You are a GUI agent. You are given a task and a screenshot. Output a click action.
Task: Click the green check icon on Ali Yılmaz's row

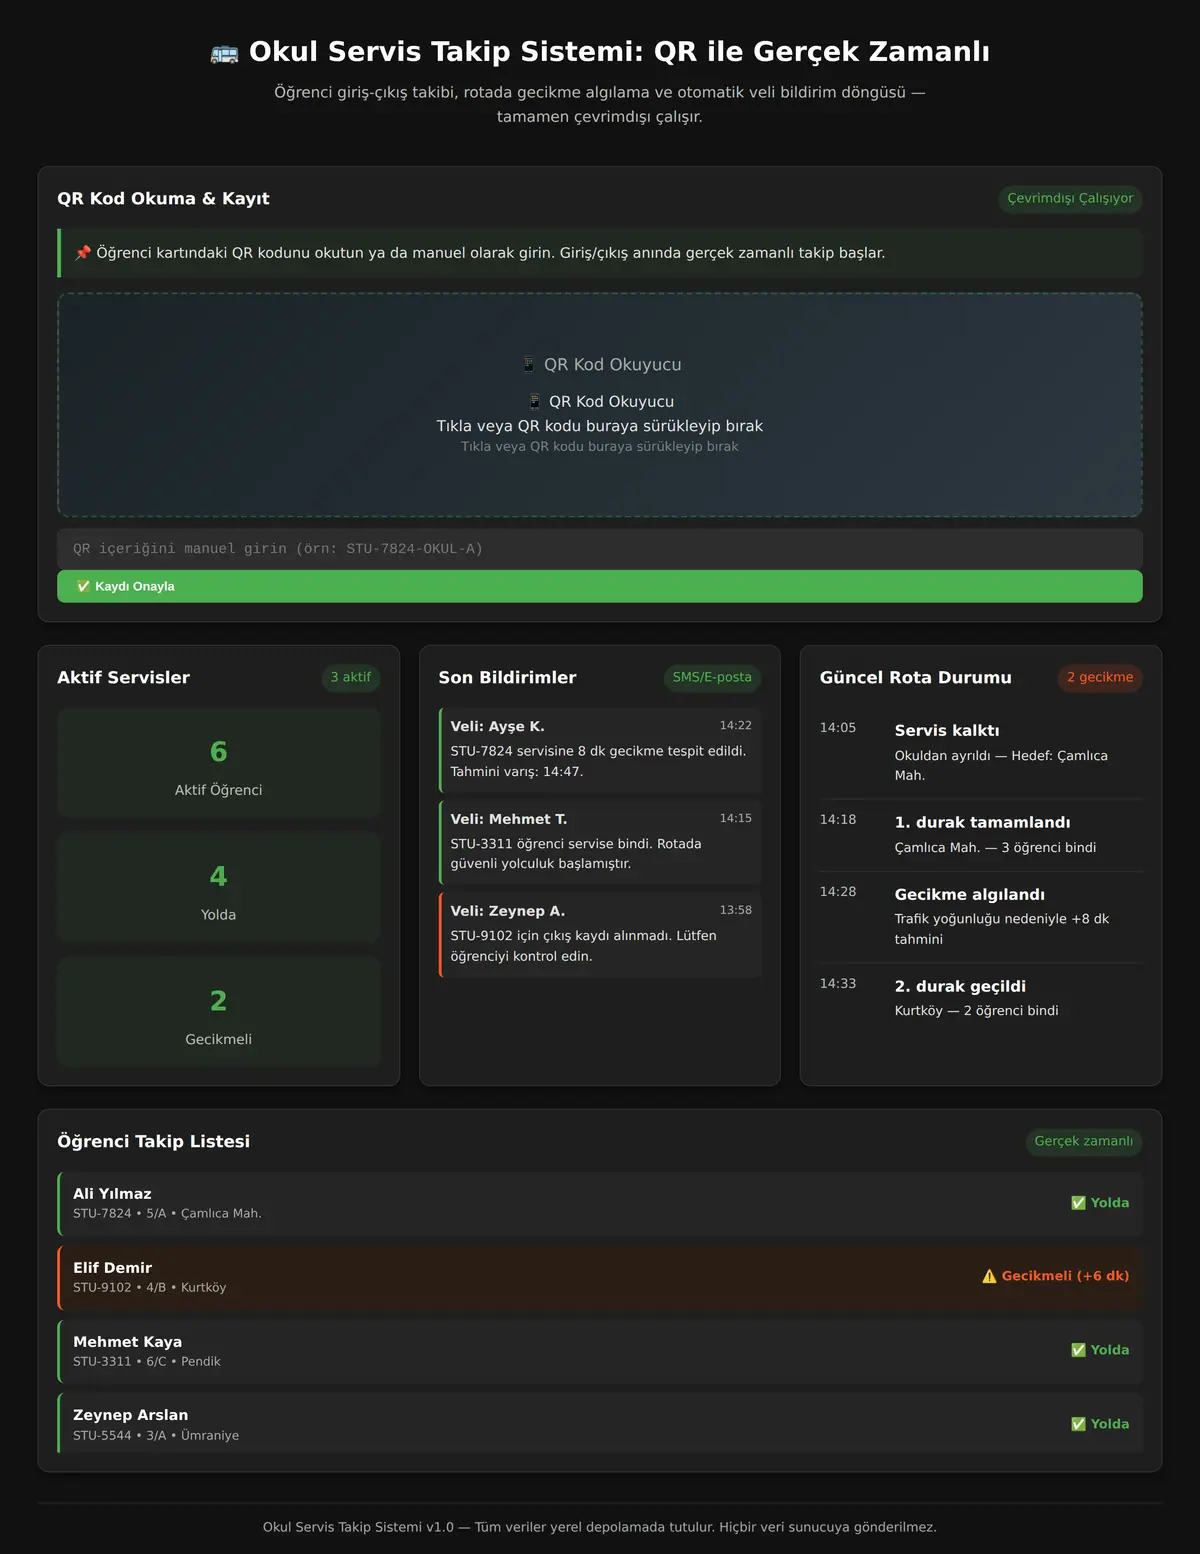(1078, 1203)
